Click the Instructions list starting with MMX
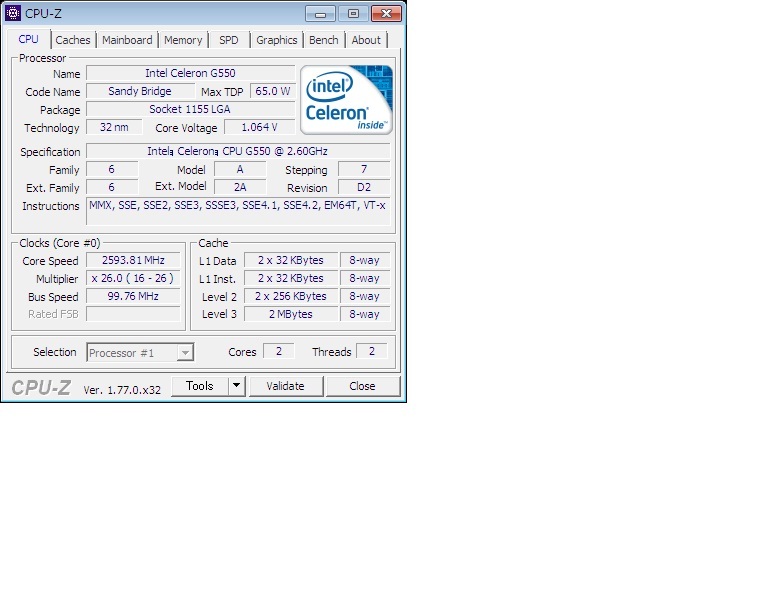Viewport: 768px width, 614px height. (238, 211)
